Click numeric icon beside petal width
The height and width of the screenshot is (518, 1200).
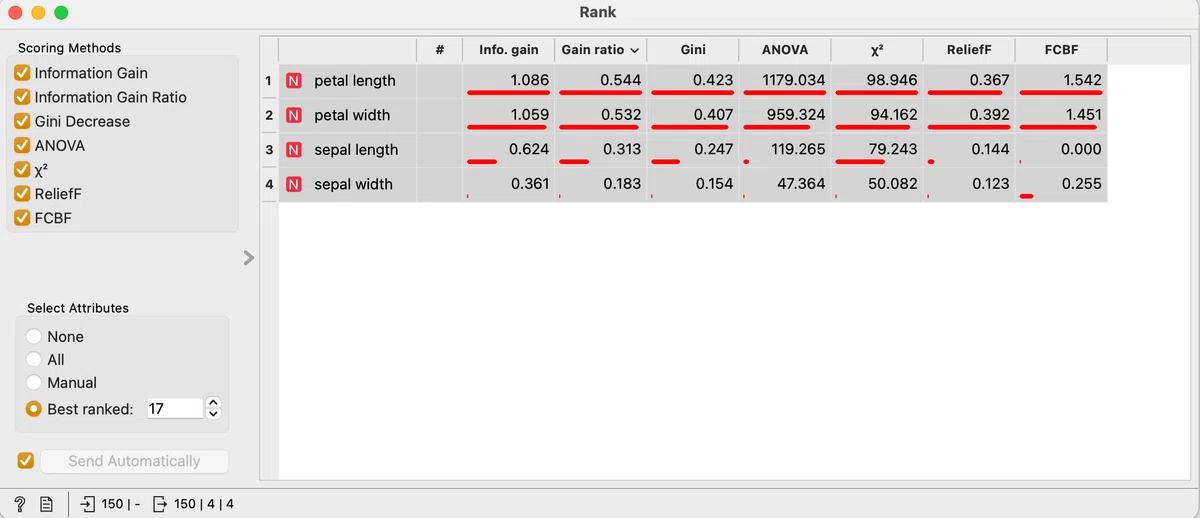point(295,115)
